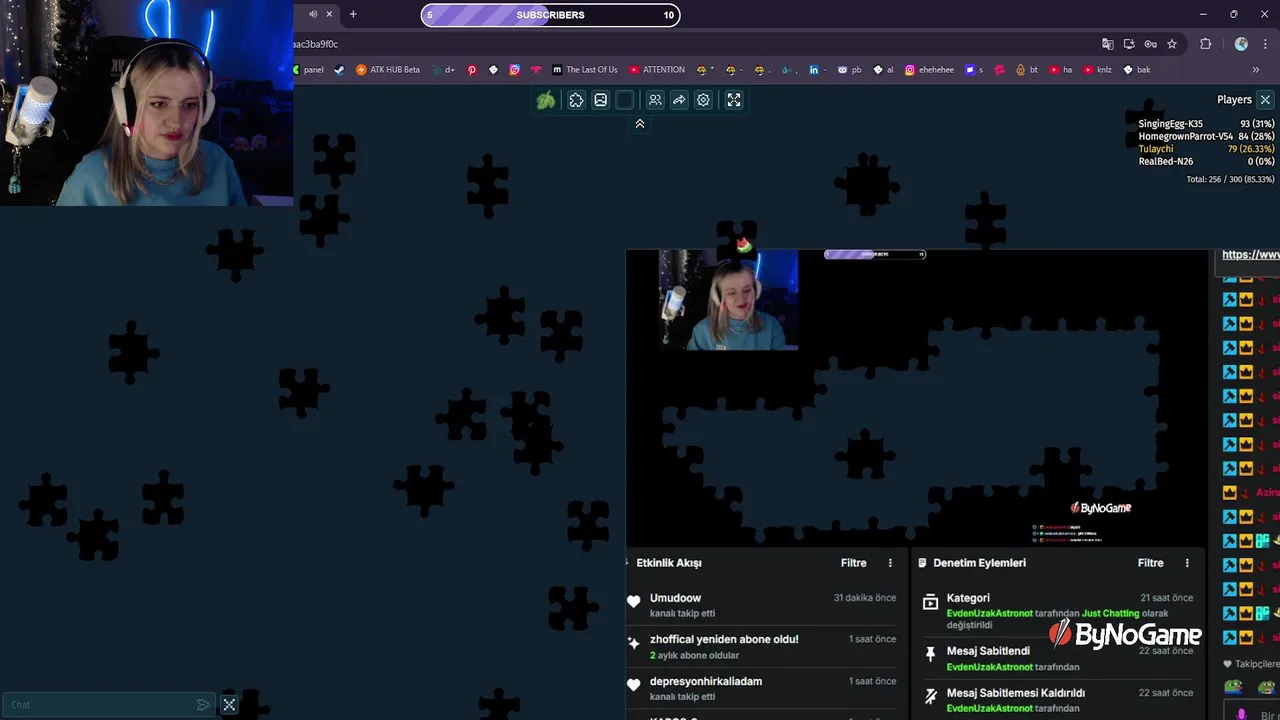1280x720 pixels.
Task: Open the translate page icon
Action: [1107, 44]
